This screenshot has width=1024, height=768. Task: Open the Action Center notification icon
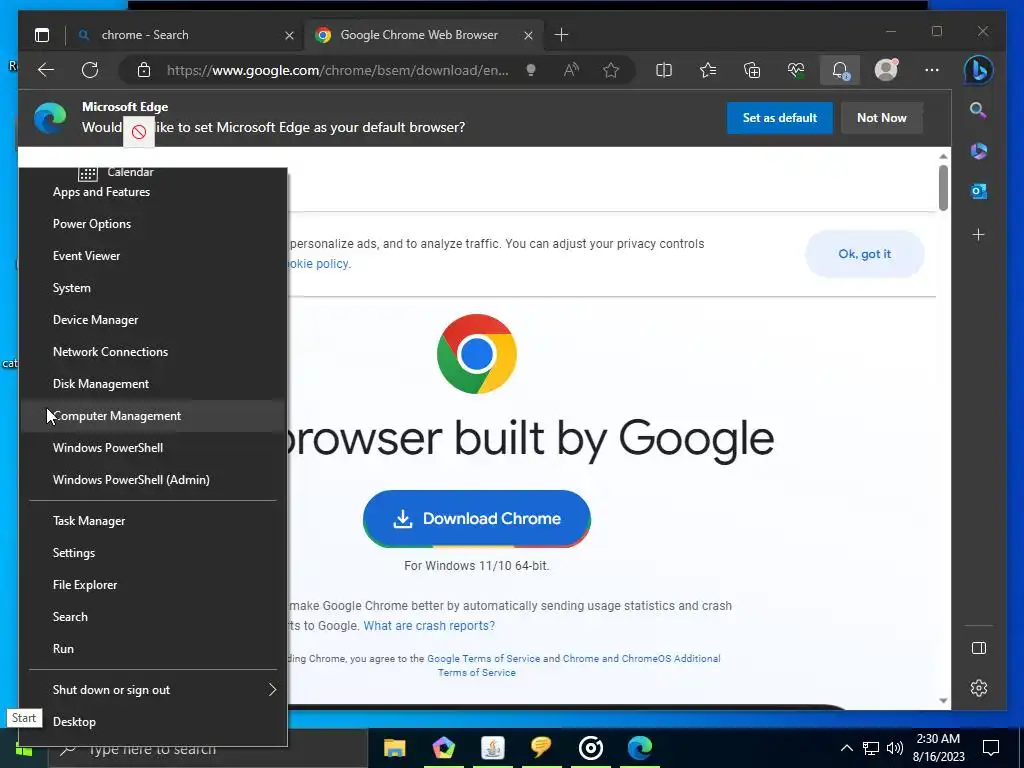pyautogui.click(x=991, y=748)
